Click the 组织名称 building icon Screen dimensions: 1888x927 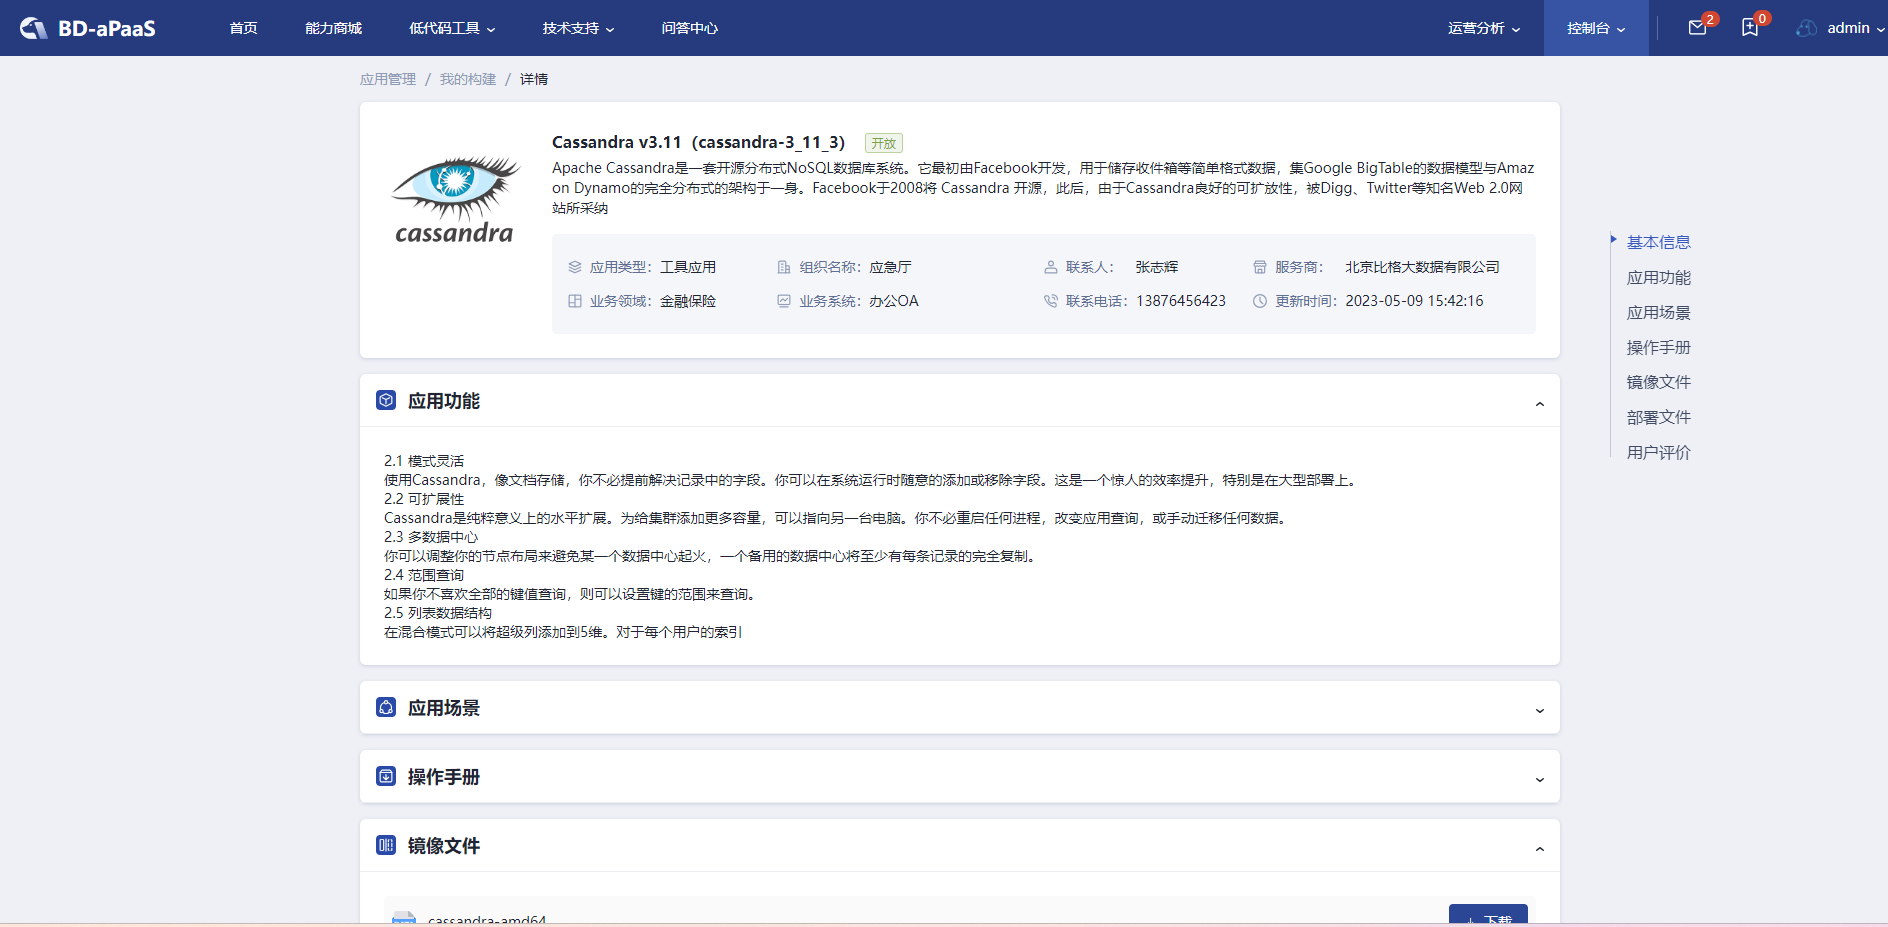coord(784,267)
